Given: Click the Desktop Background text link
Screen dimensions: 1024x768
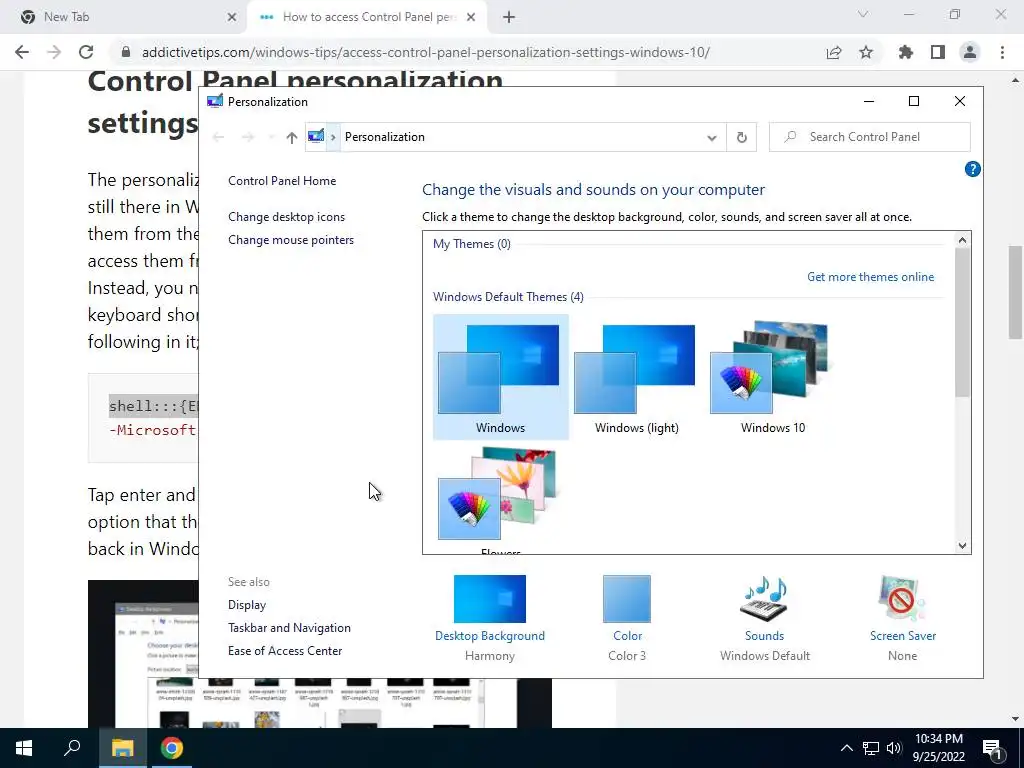Looking at the screenshot, I should 490,635.
